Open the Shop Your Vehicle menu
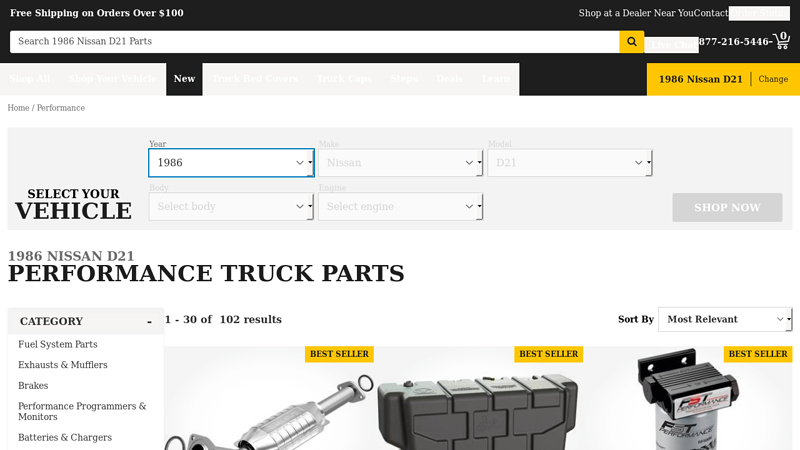 click(x=113, y=79)
